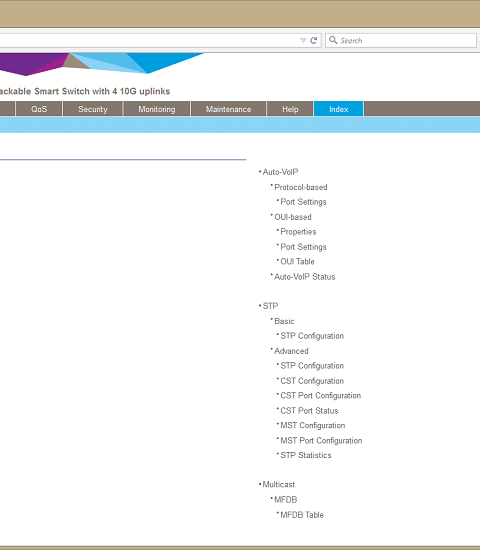Screen dimensions: 480x550
Task: Click the browser reload icon
Action: point(314,40)
